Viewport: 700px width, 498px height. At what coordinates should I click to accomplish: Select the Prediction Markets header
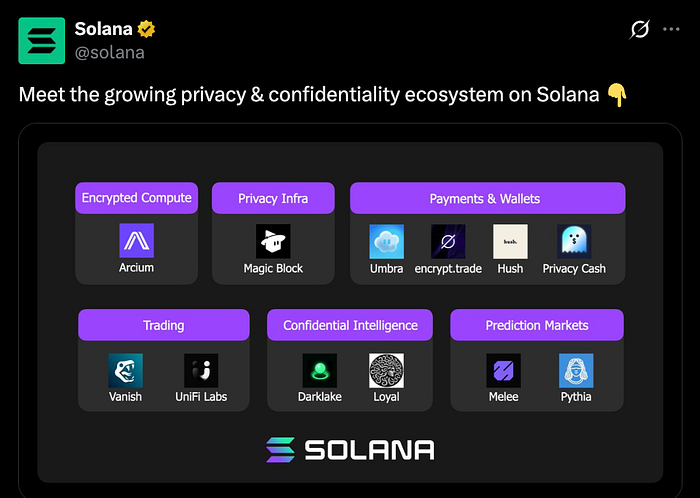(x=536, y=325)
